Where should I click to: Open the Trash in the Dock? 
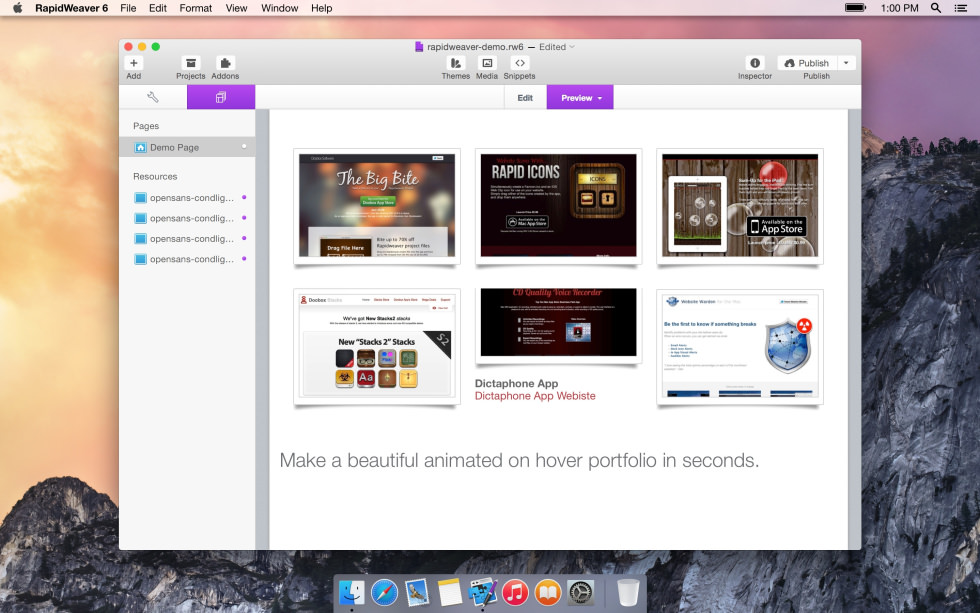628,592
